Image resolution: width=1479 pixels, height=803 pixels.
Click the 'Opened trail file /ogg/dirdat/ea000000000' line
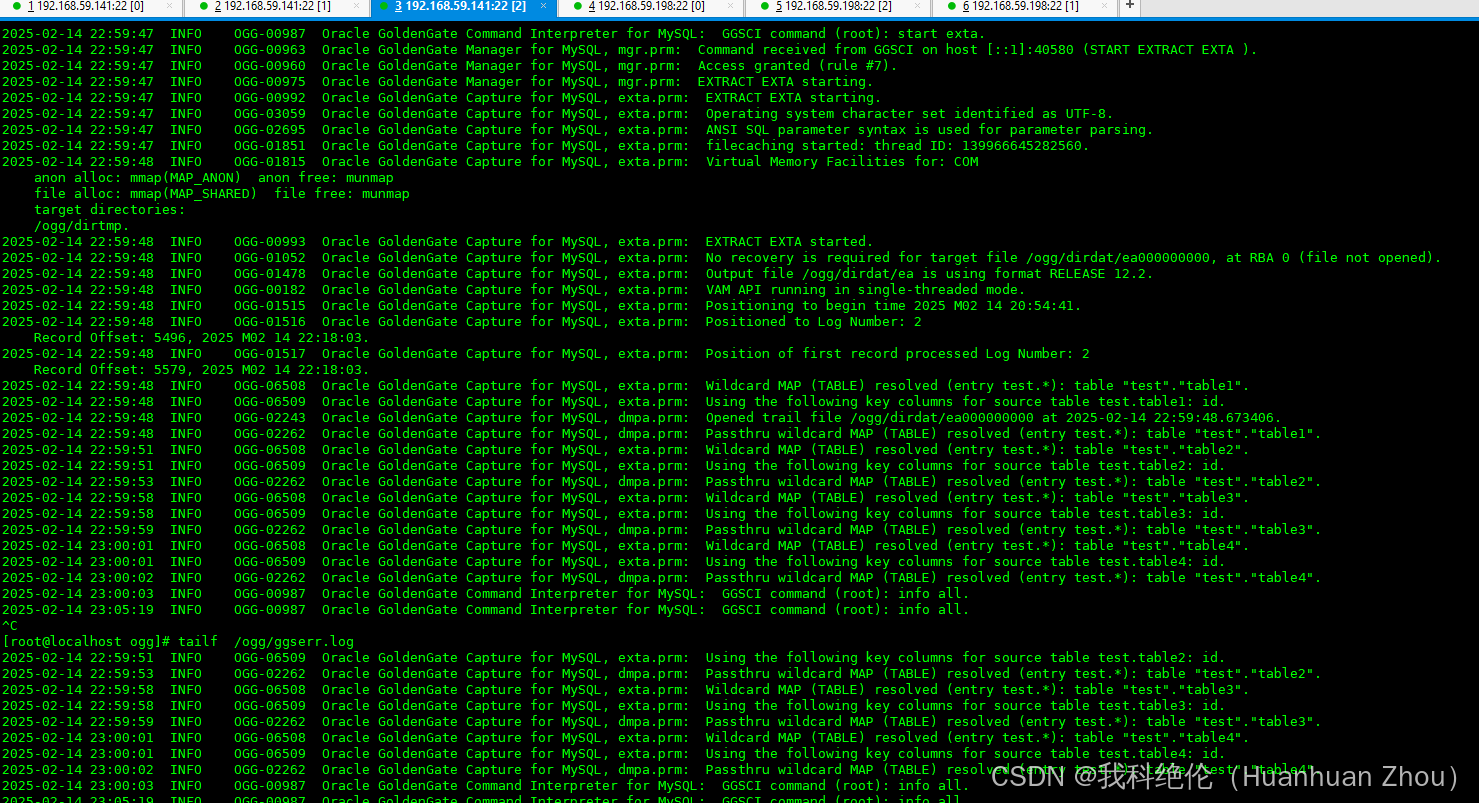coord(642,418)
